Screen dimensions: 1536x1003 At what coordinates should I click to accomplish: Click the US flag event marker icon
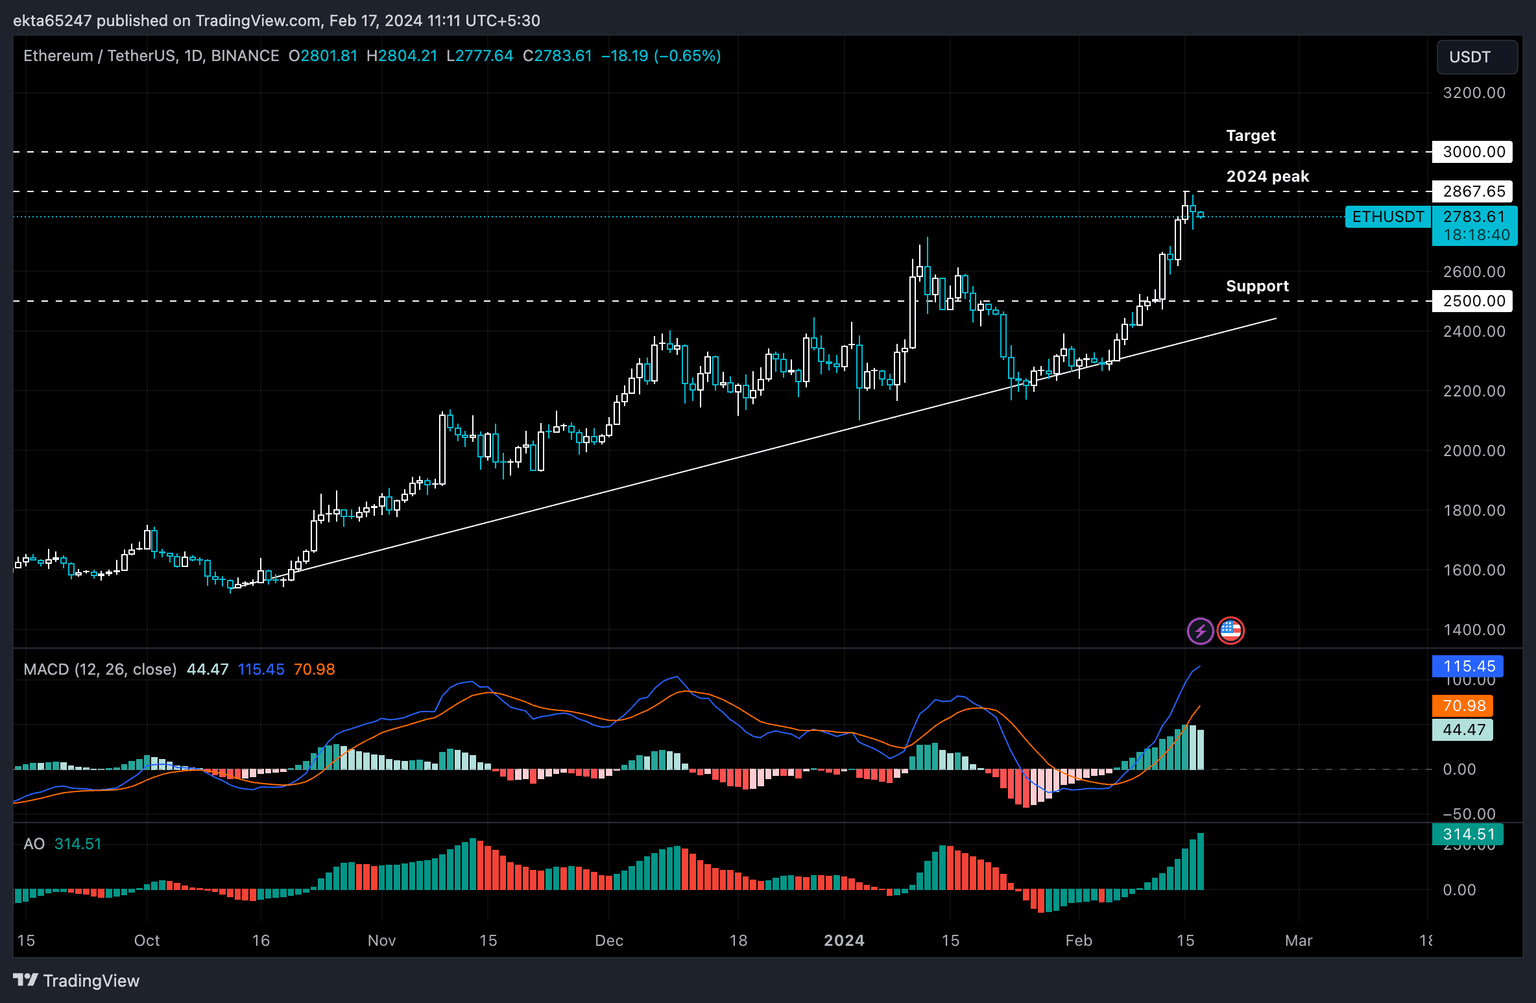click(x=1230, y=630)
